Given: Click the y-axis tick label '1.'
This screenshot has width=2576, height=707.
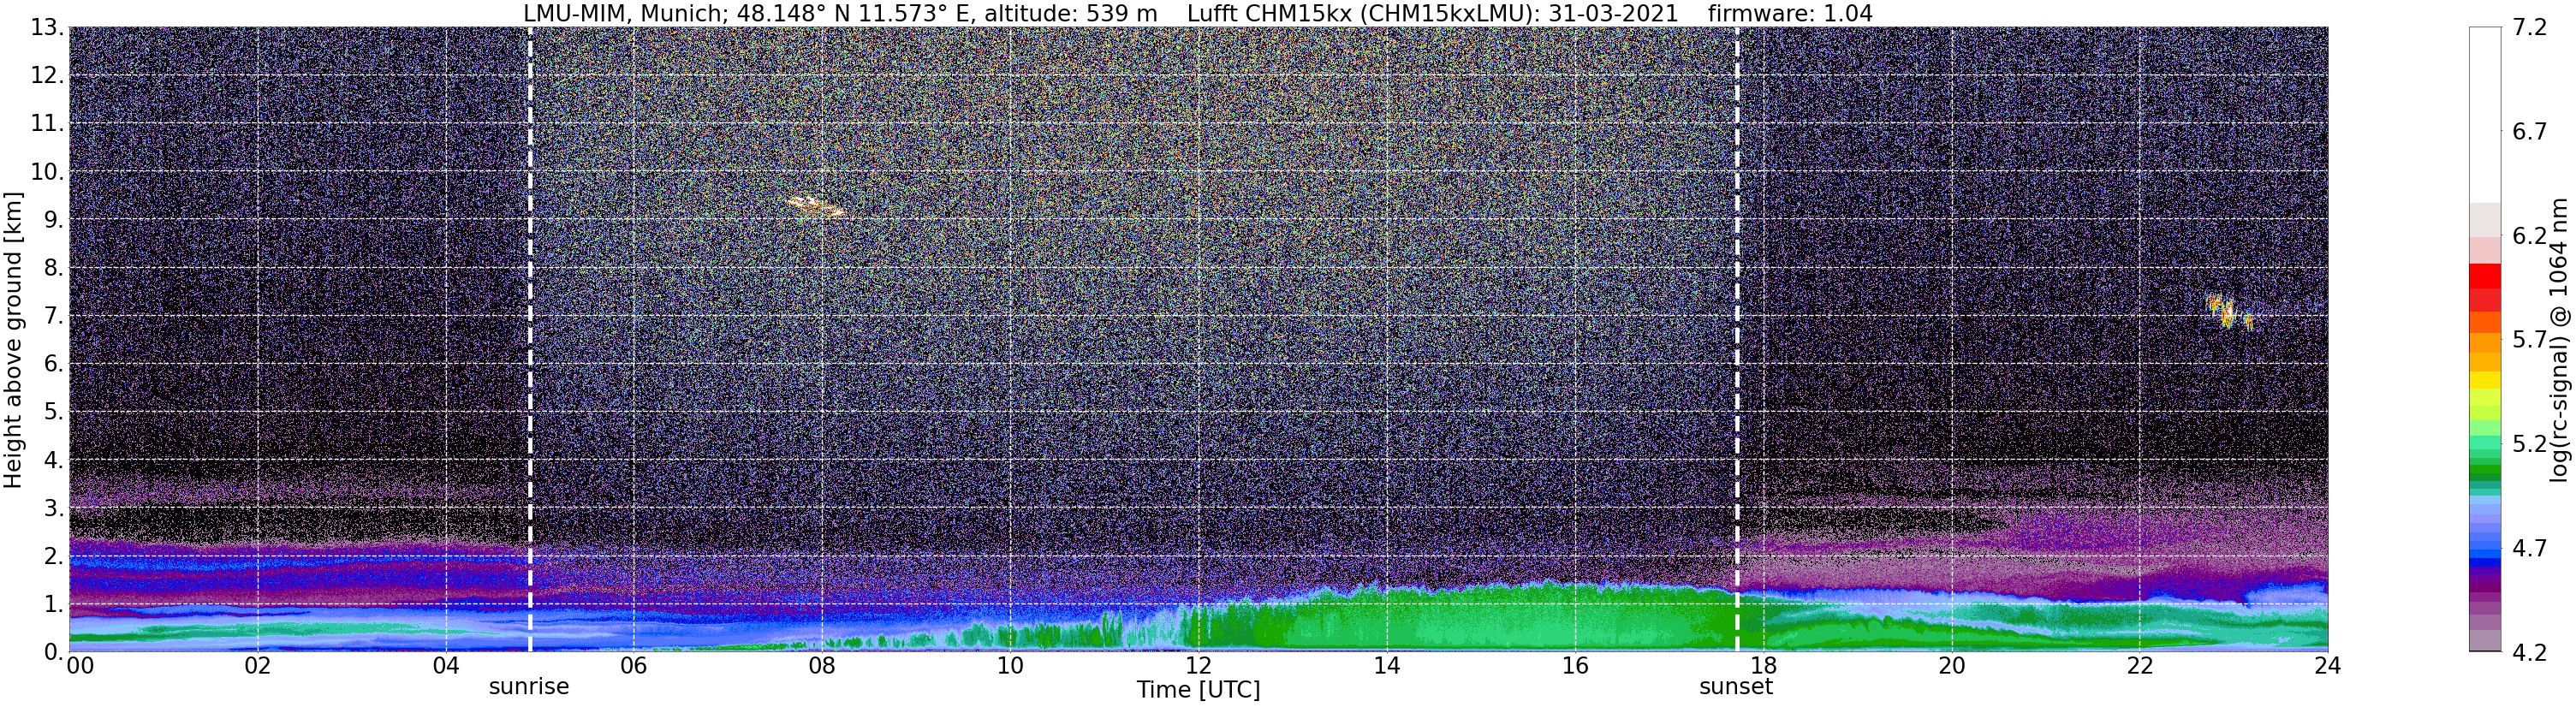Looking at the screenshot, I should coord(54,604).
